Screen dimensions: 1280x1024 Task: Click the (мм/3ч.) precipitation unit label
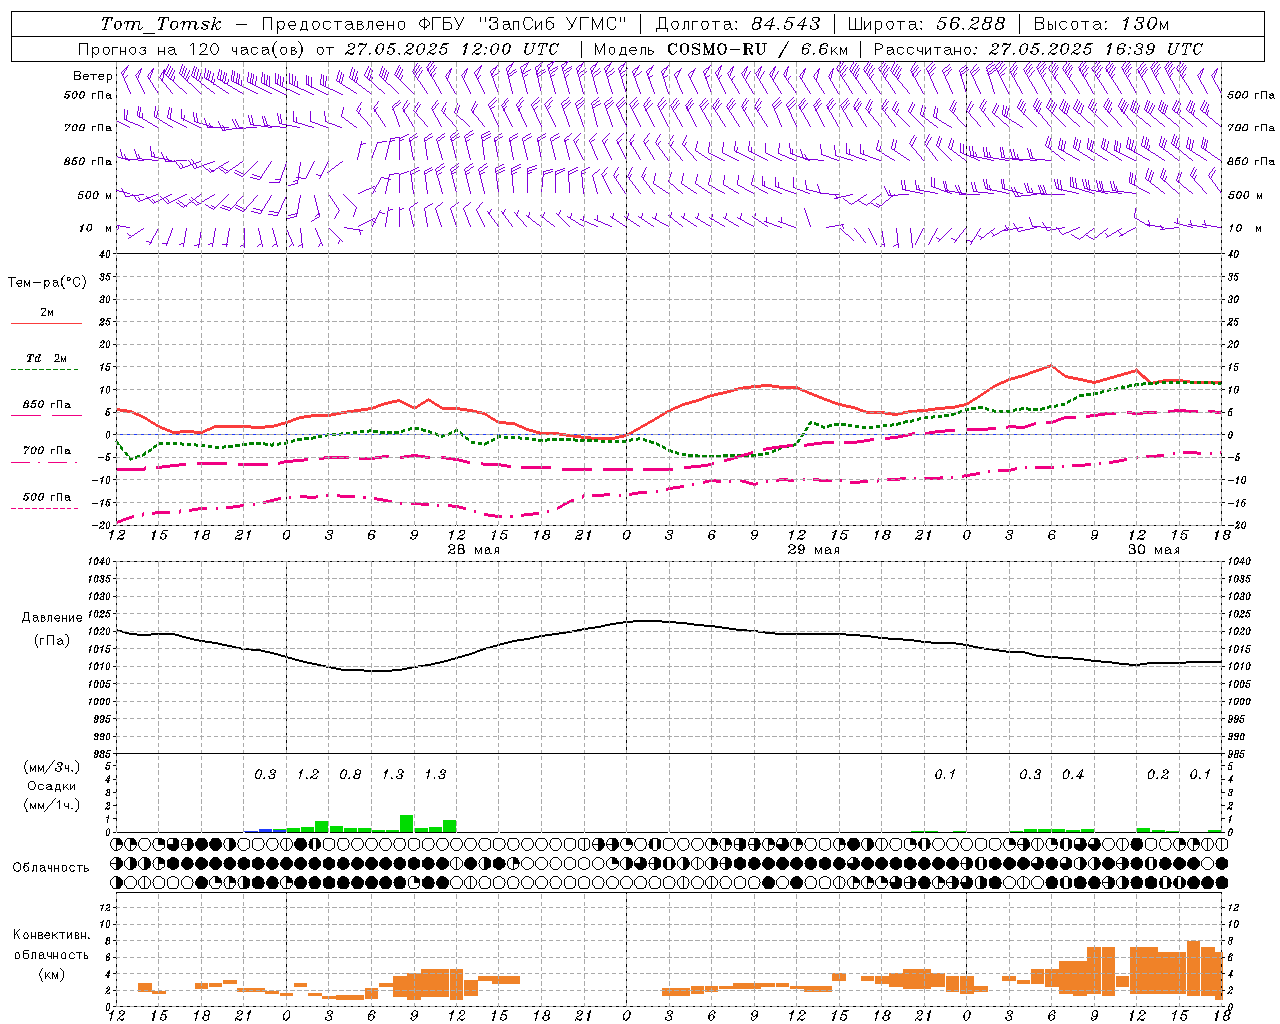click(52, 767)
